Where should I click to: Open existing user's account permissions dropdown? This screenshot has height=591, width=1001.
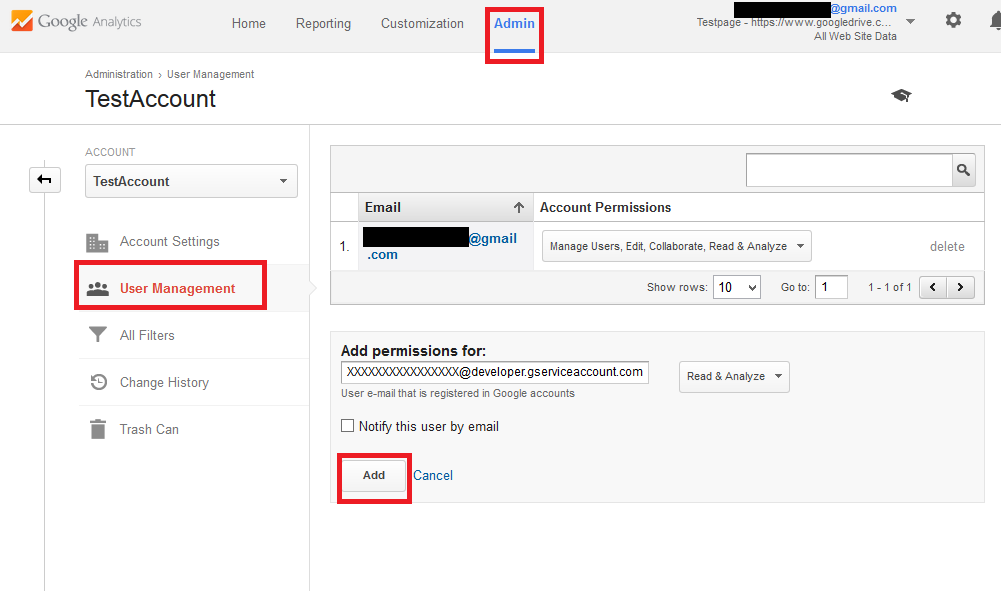tap(676, 246)
